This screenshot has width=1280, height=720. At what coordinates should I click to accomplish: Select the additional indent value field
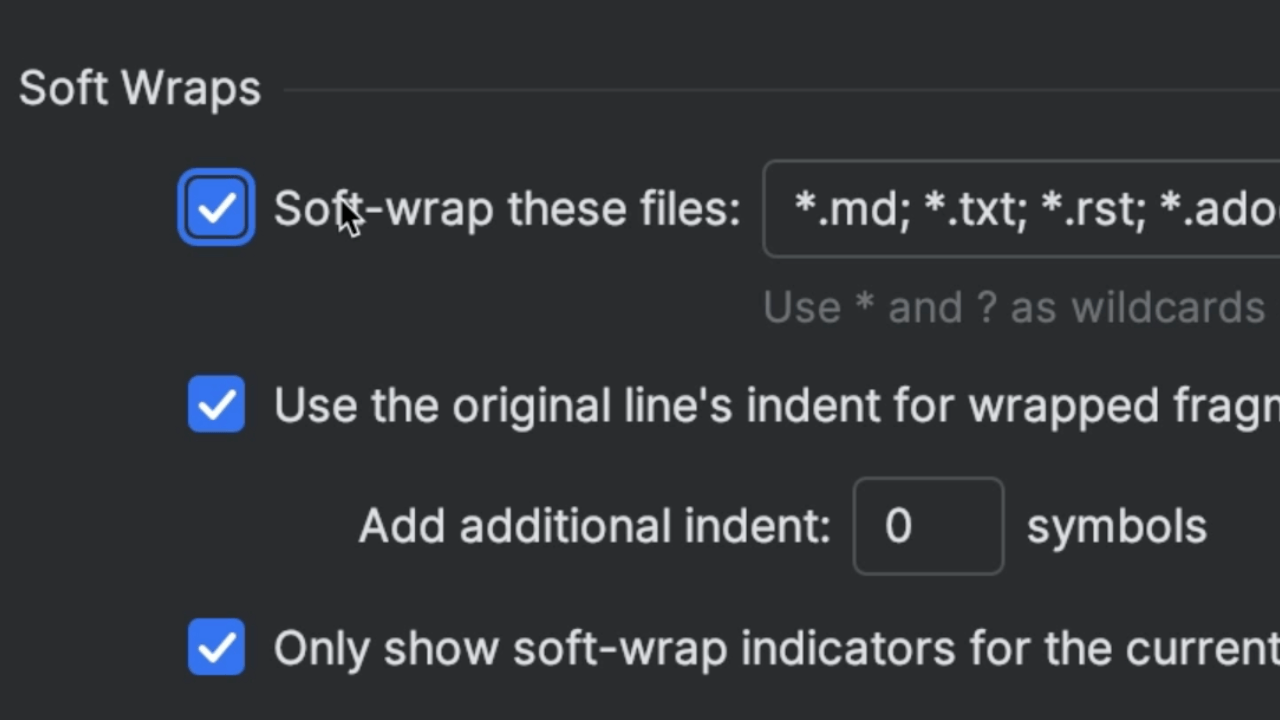tap(927, 526)
